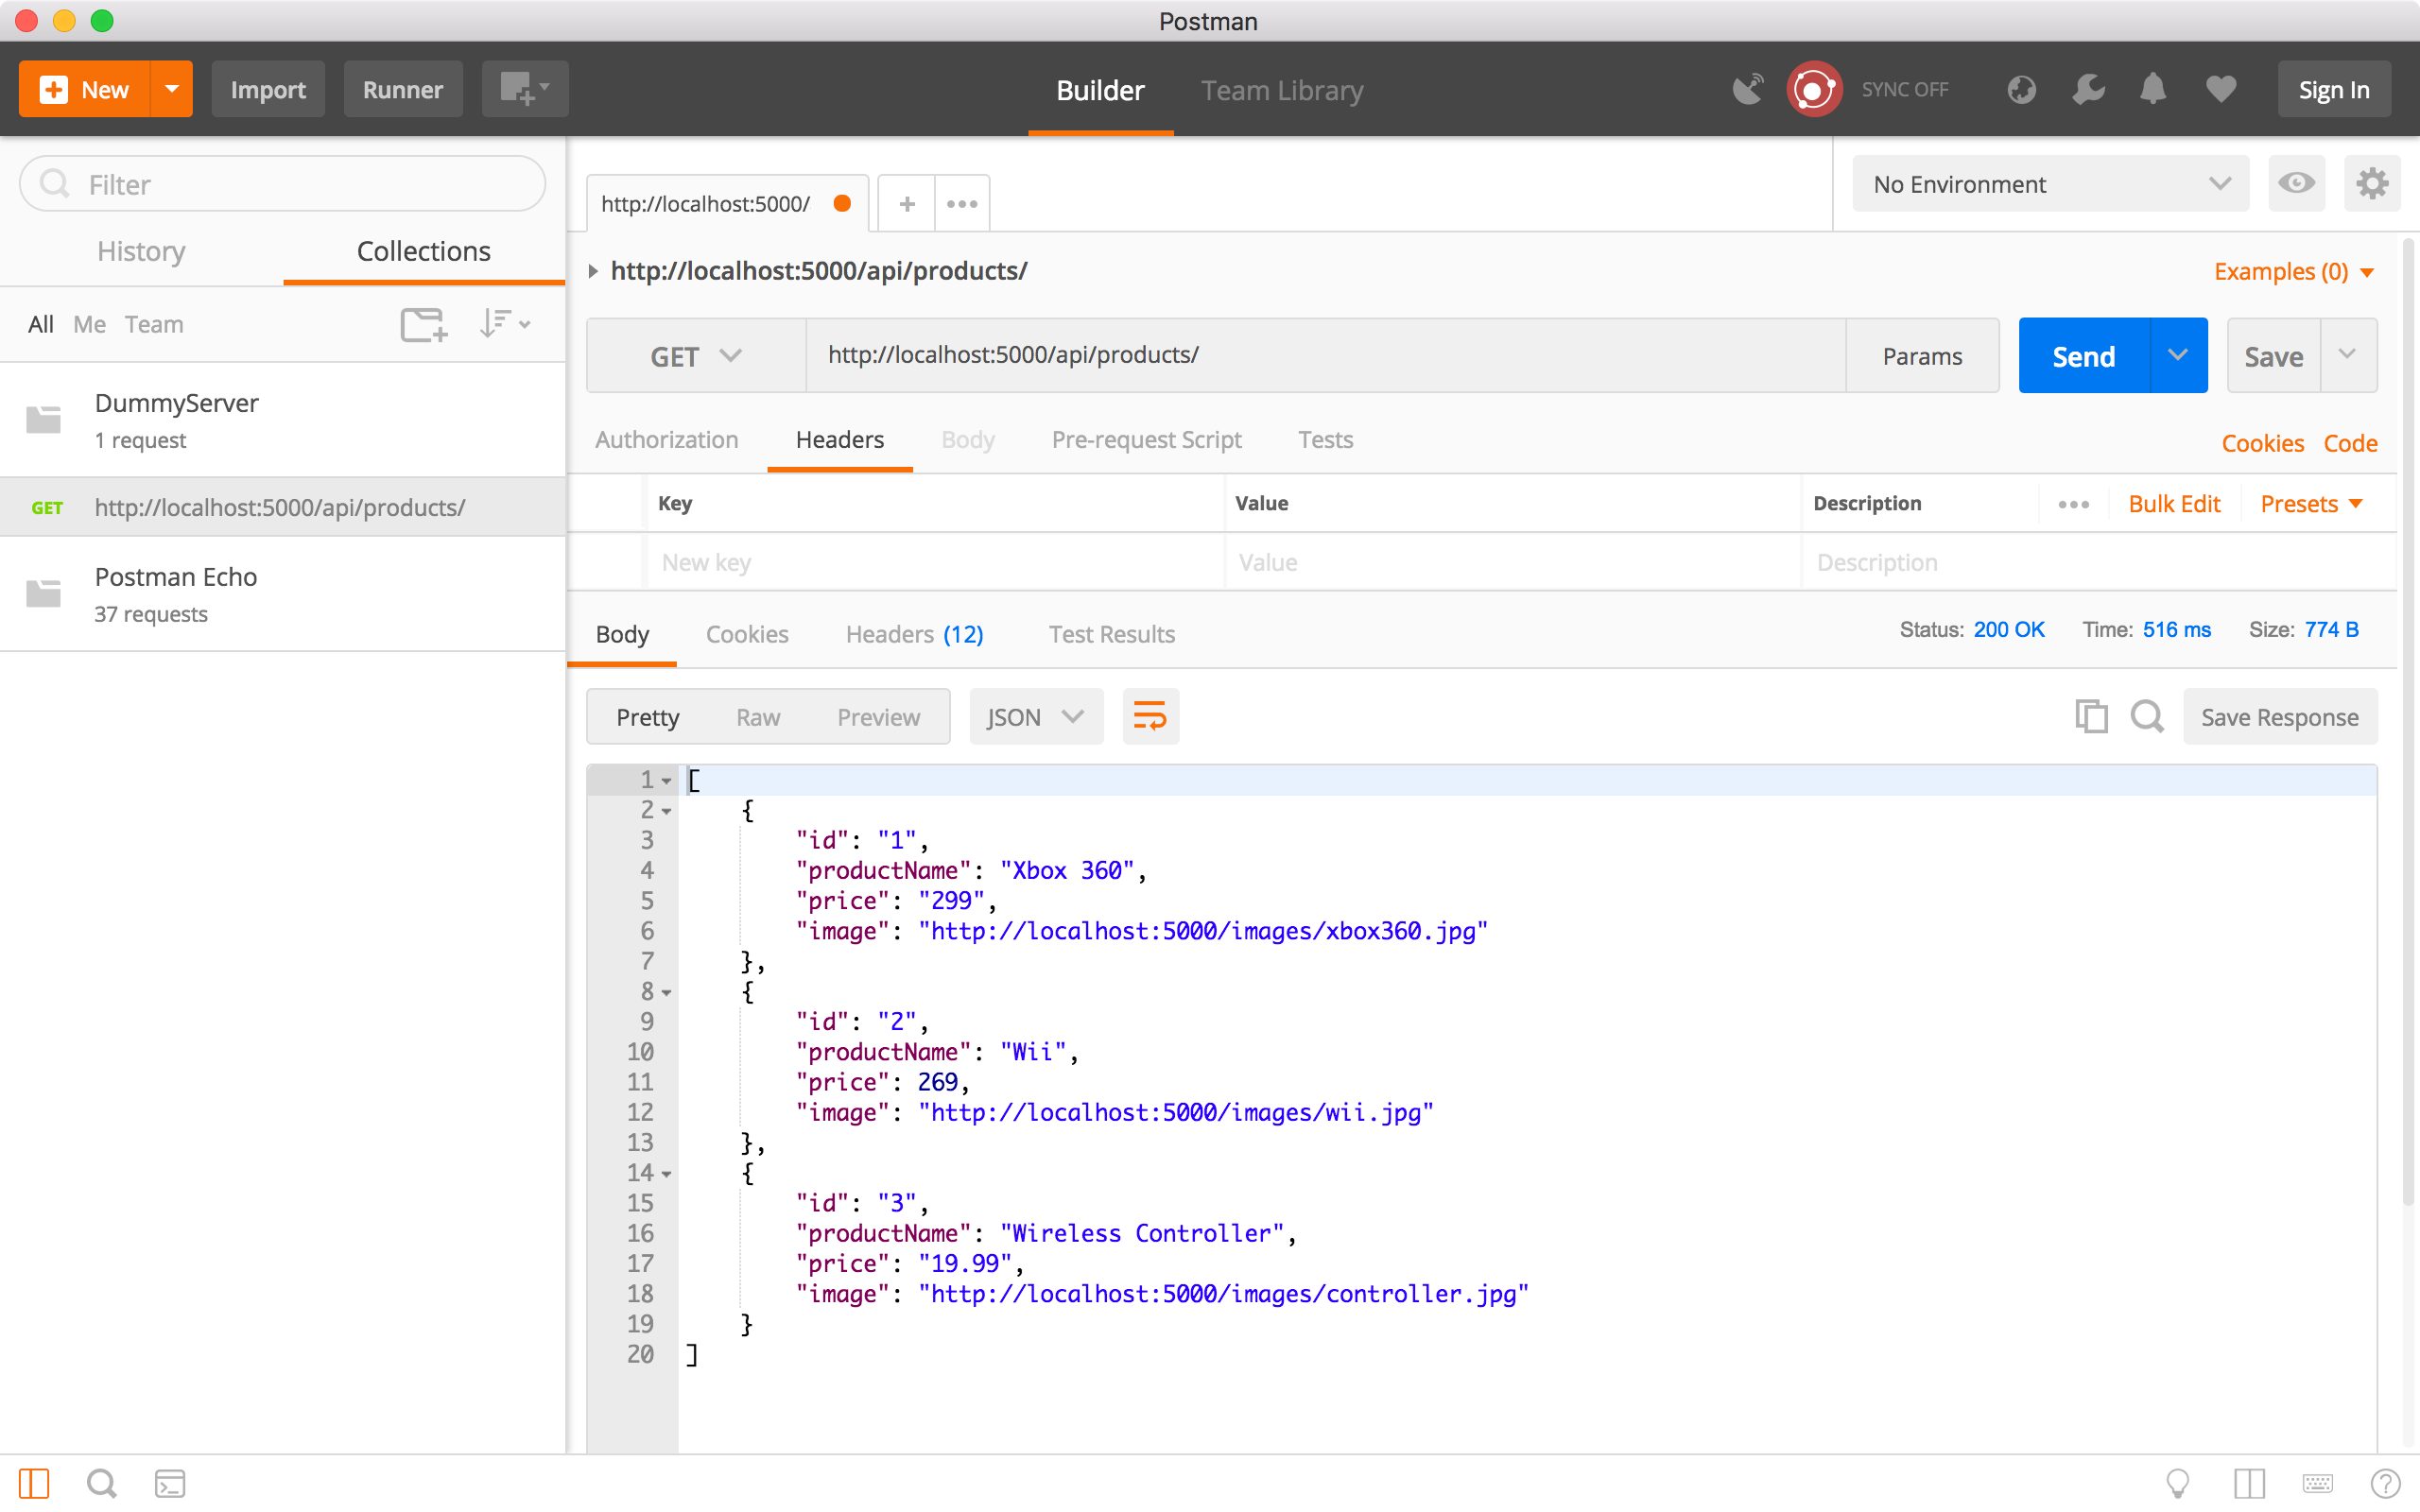Expand the request name disclosure triangle
The image size is (2420, 1512).
tap(594, 271)
